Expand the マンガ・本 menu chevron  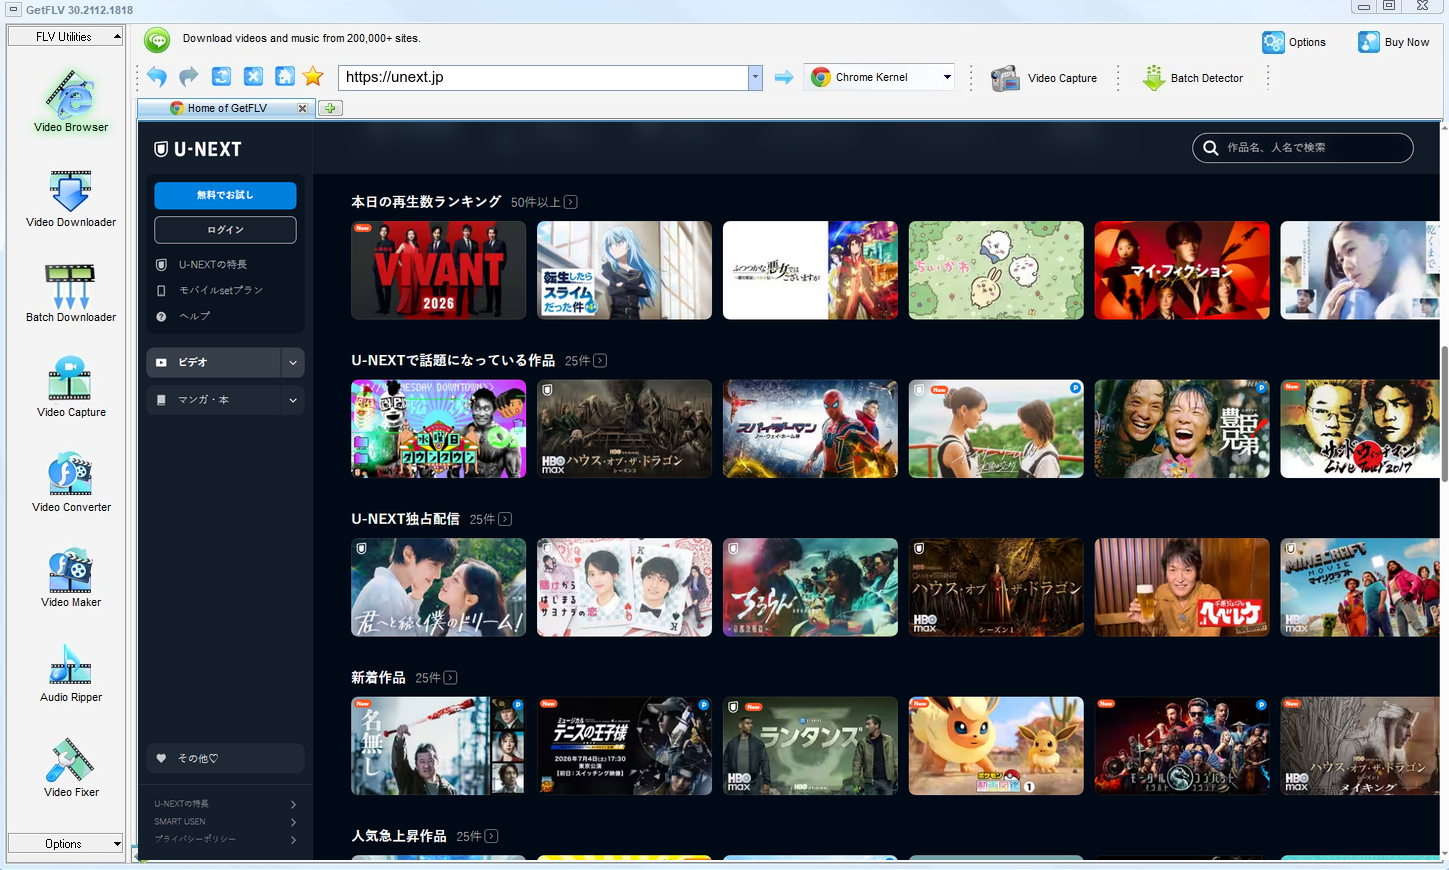293,400
